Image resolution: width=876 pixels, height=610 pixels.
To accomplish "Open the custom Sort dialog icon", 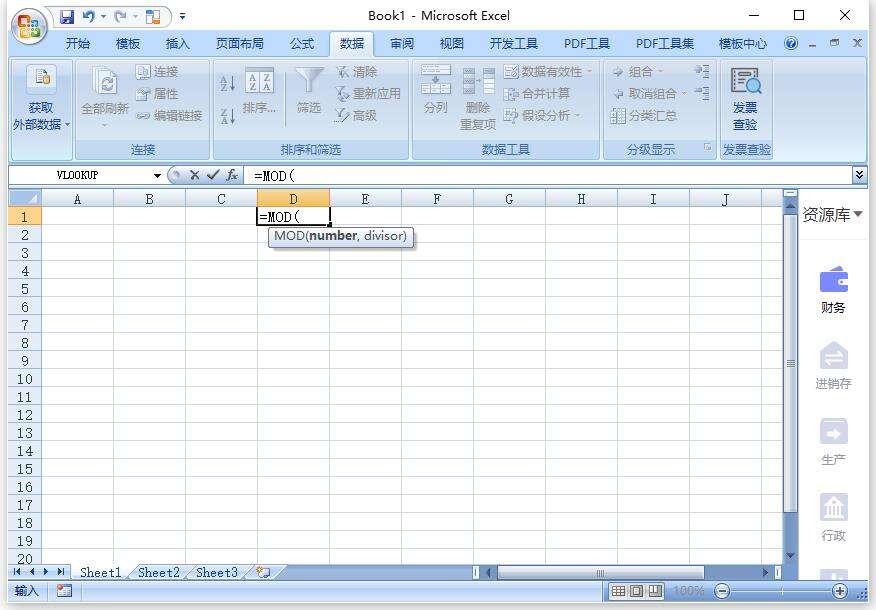I will pyautogui.click(x=260, y=80).
